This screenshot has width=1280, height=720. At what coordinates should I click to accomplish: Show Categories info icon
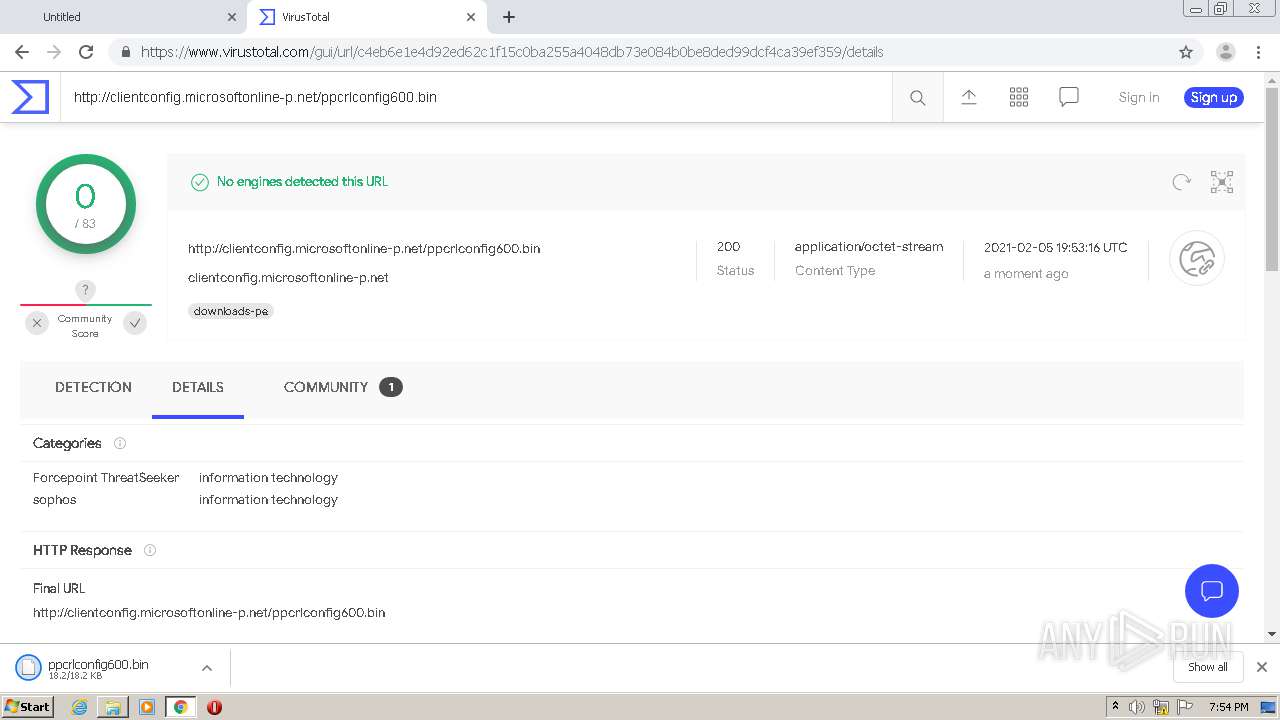pyautogui.click(x=120, y=443)
